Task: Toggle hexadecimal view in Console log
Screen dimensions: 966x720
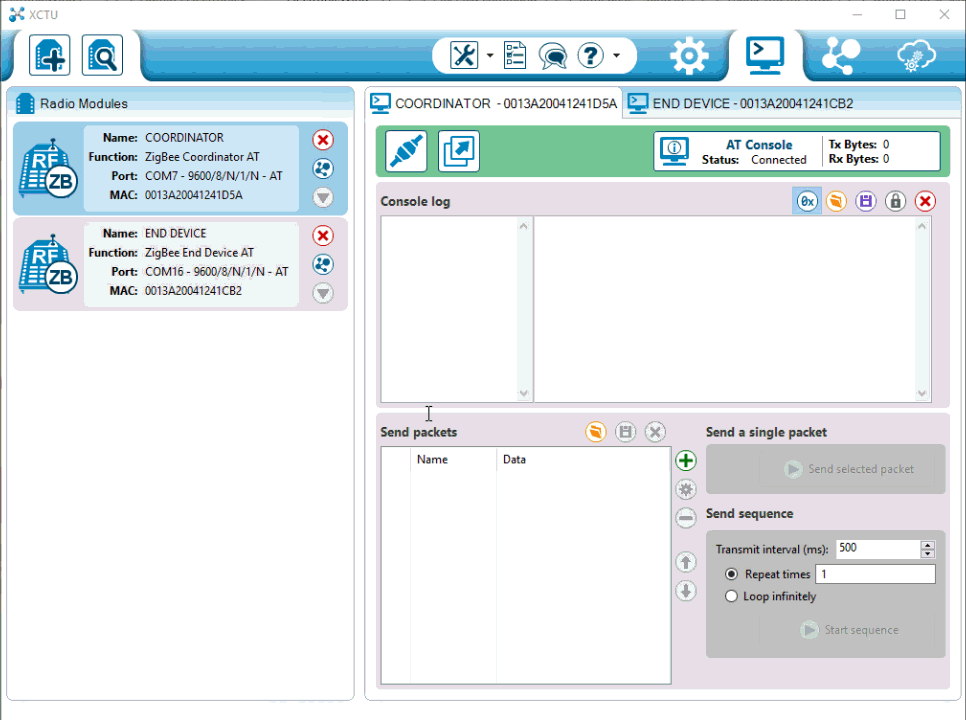Action: (806, 202)
